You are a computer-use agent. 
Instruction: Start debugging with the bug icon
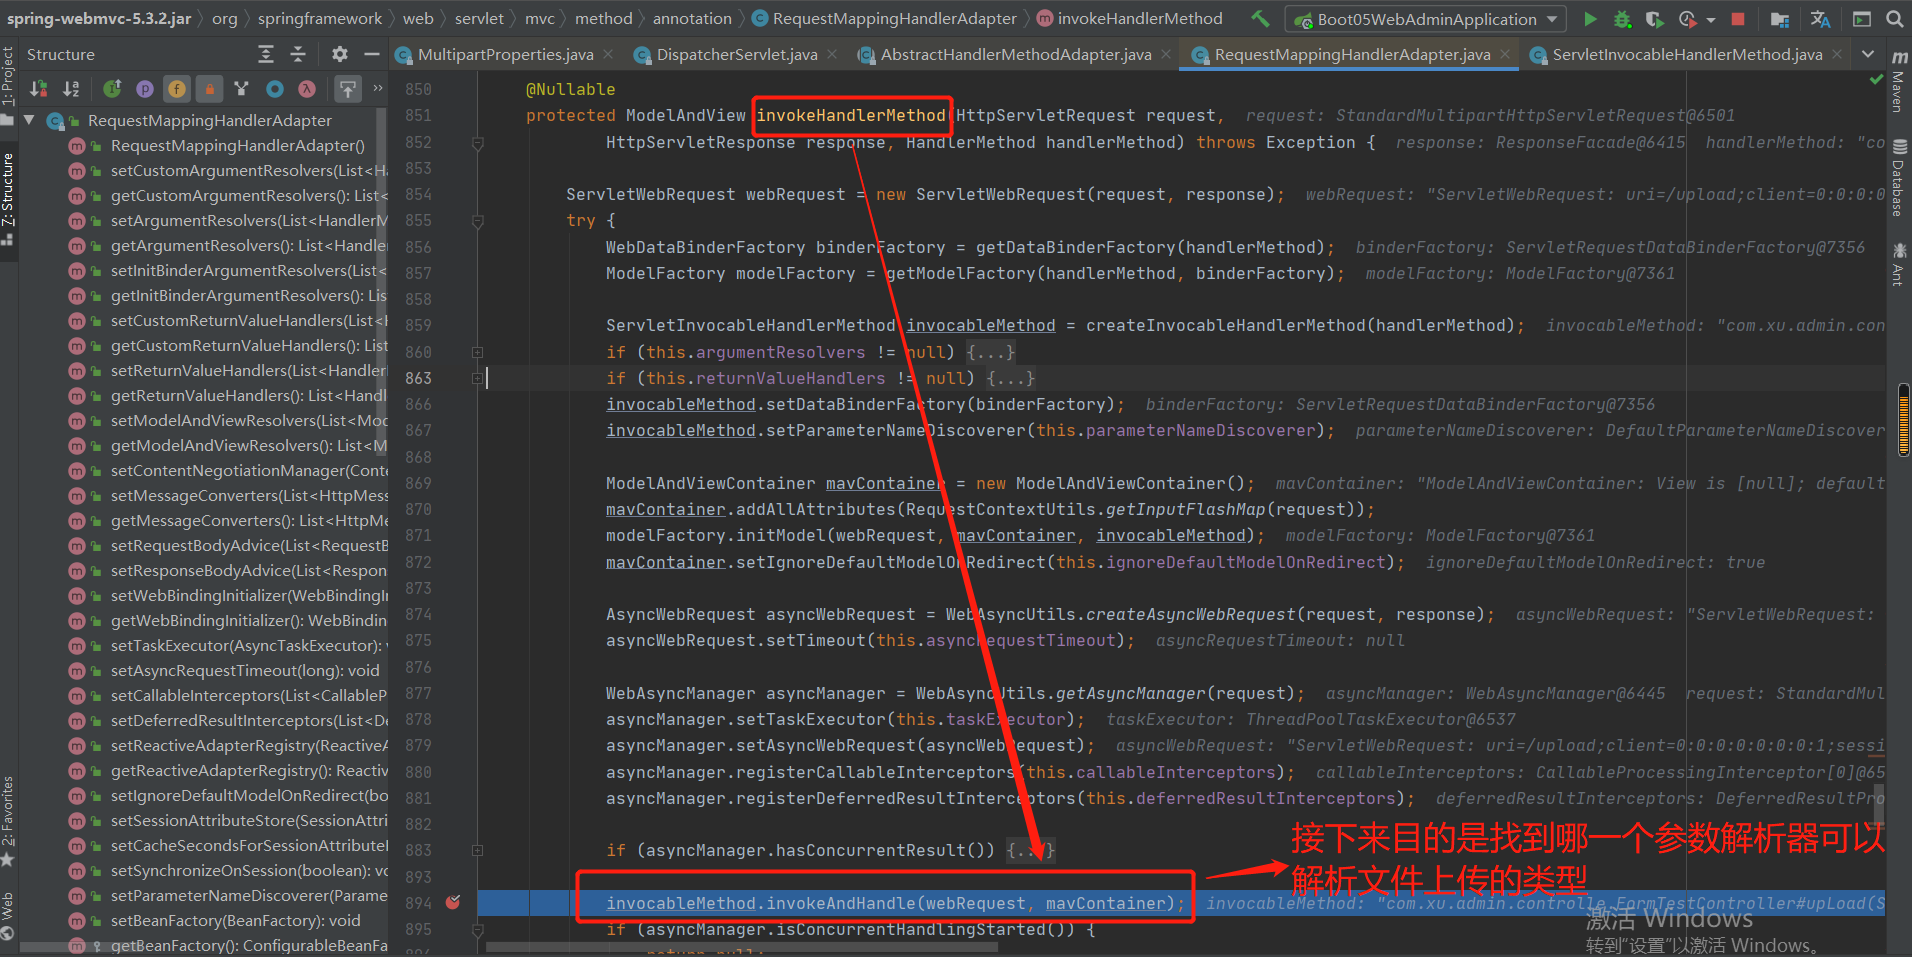point(1622,18)
